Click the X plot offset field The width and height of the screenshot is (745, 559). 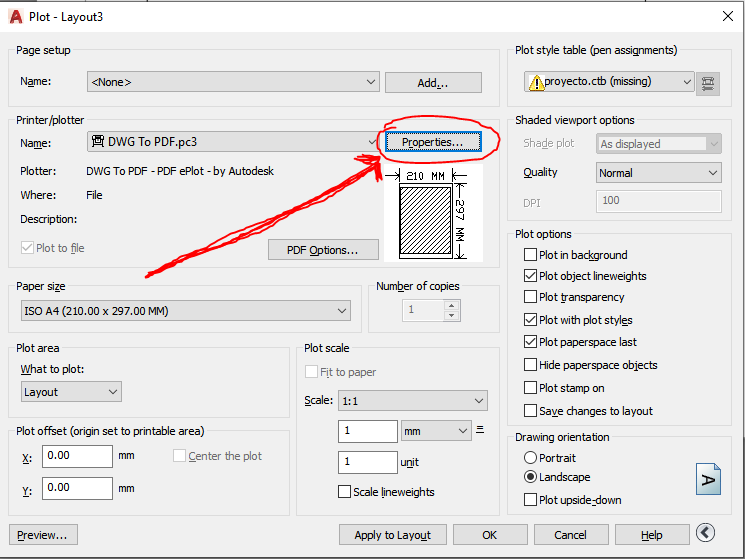pos(77,456)
